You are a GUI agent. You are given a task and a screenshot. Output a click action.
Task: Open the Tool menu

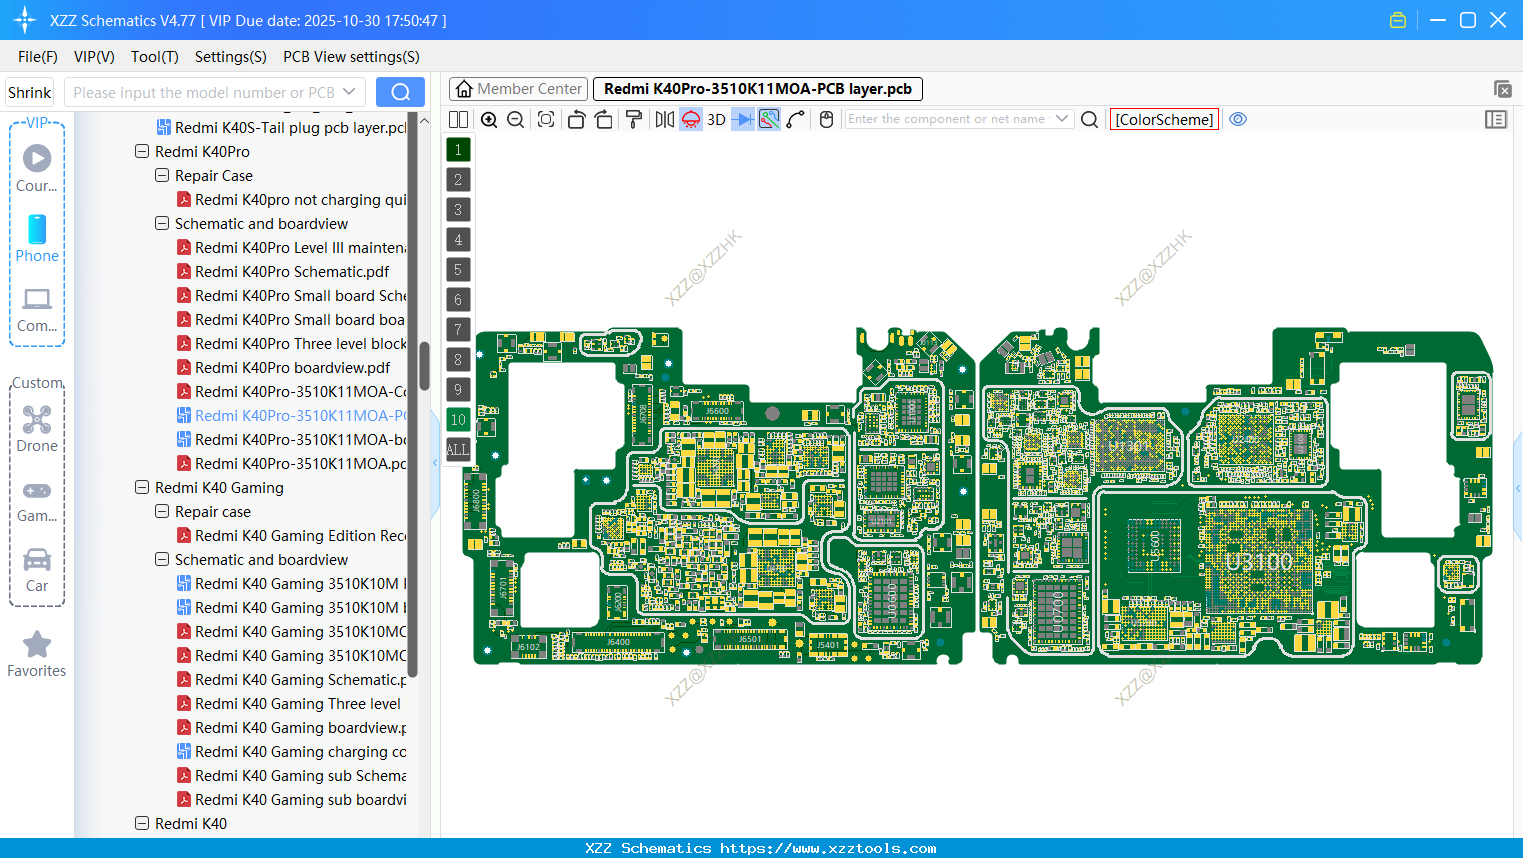click(154, 57)
